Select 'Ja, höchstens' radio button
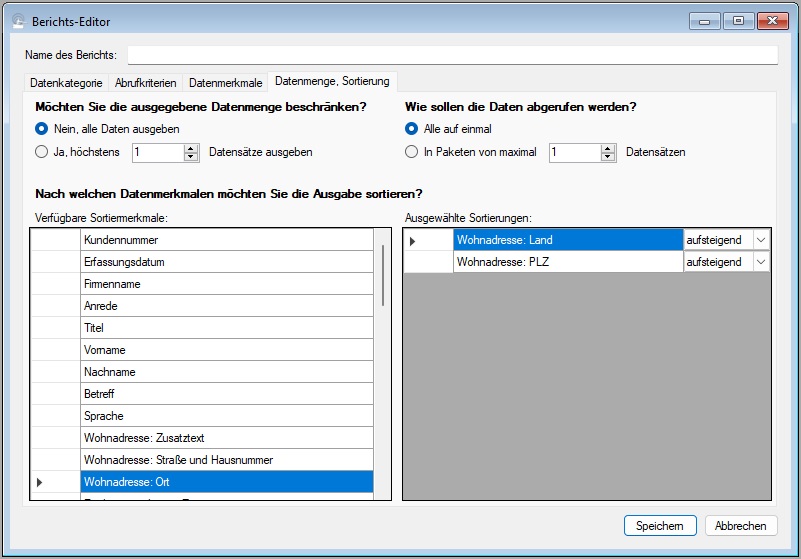The height and width of the screenshot is (559, 801). pyautogui.click(x=42, y=153)
